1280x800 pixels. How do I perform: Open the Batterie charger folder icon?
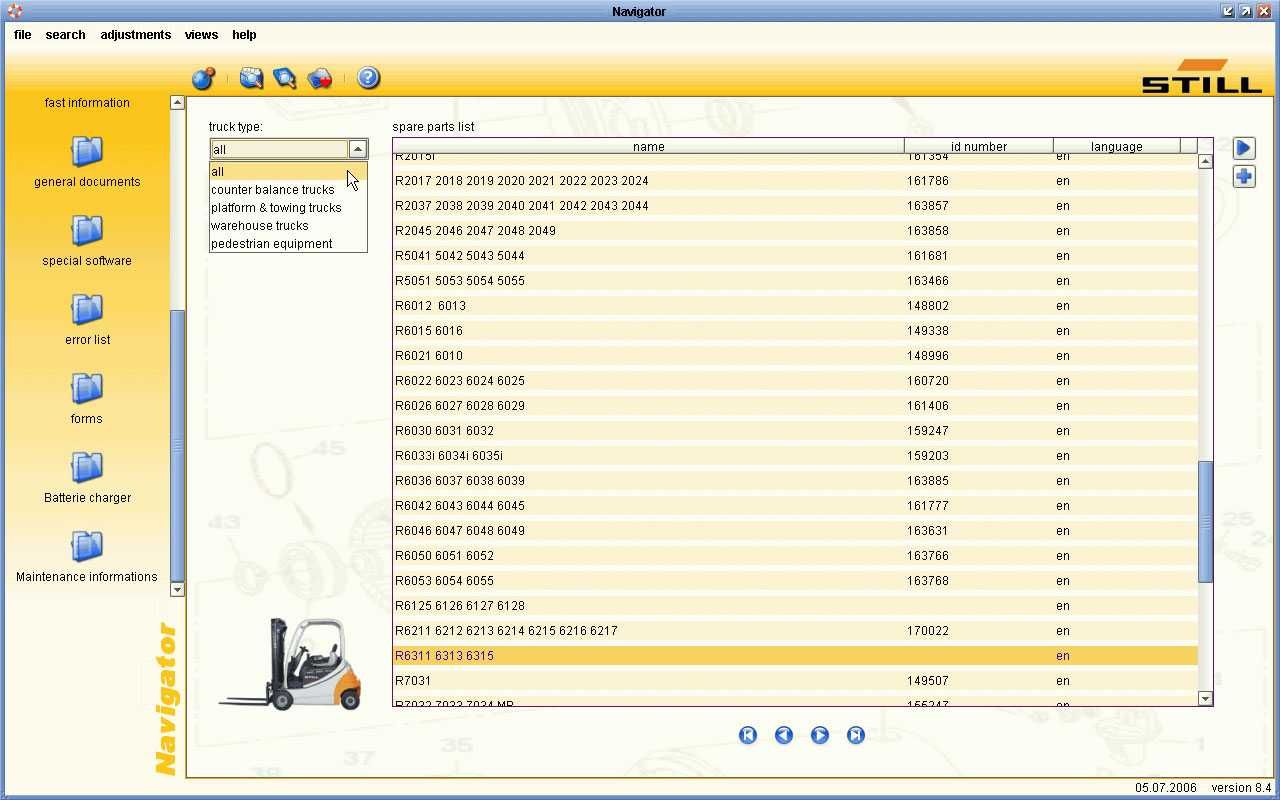coord(87,467)
